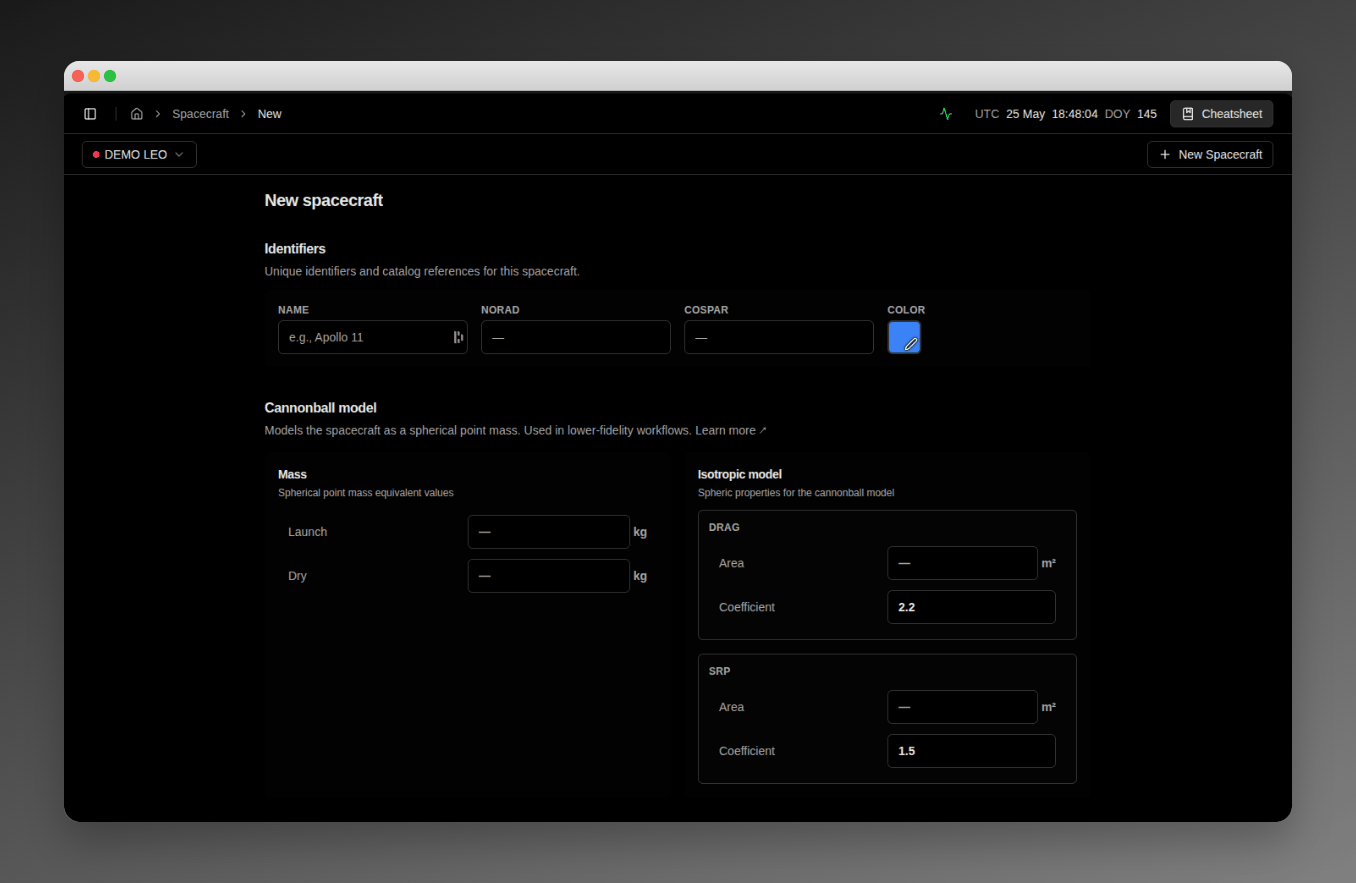Click the Dry mass input
Screen dimensions: 1356x883
coord(549,576)
